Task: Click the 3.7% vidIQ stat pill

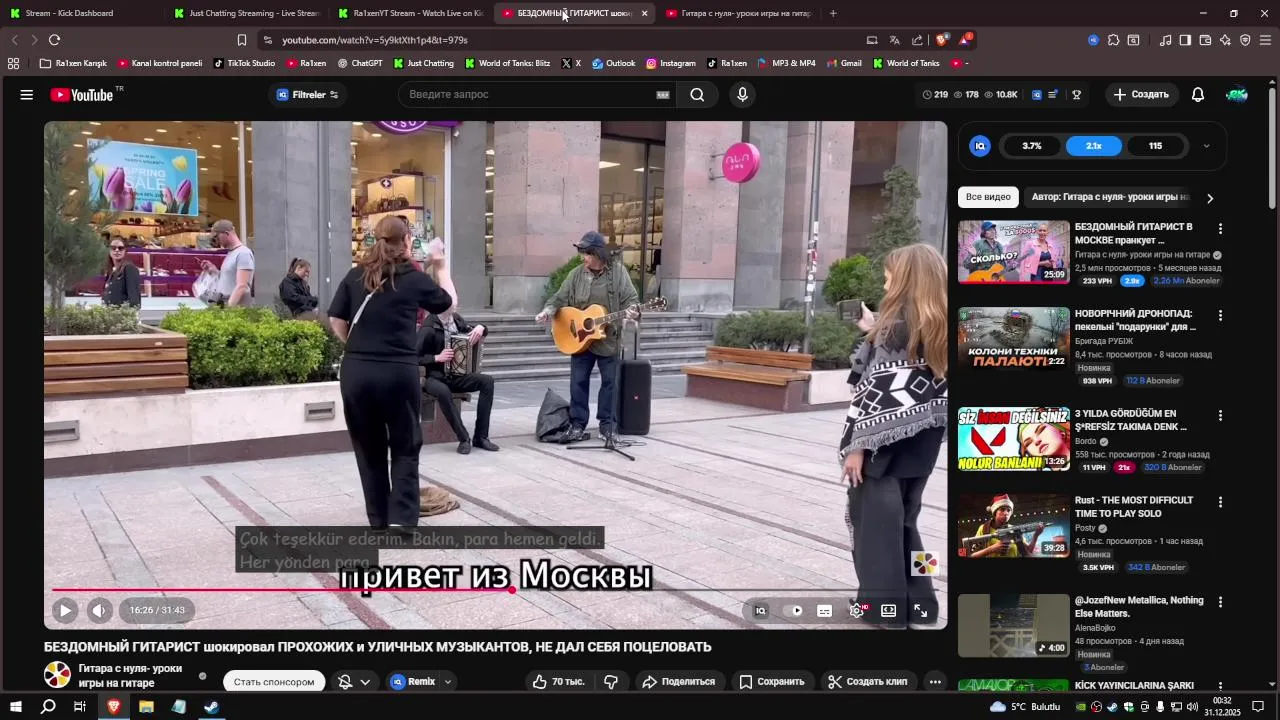Action: coord(1032,146)
